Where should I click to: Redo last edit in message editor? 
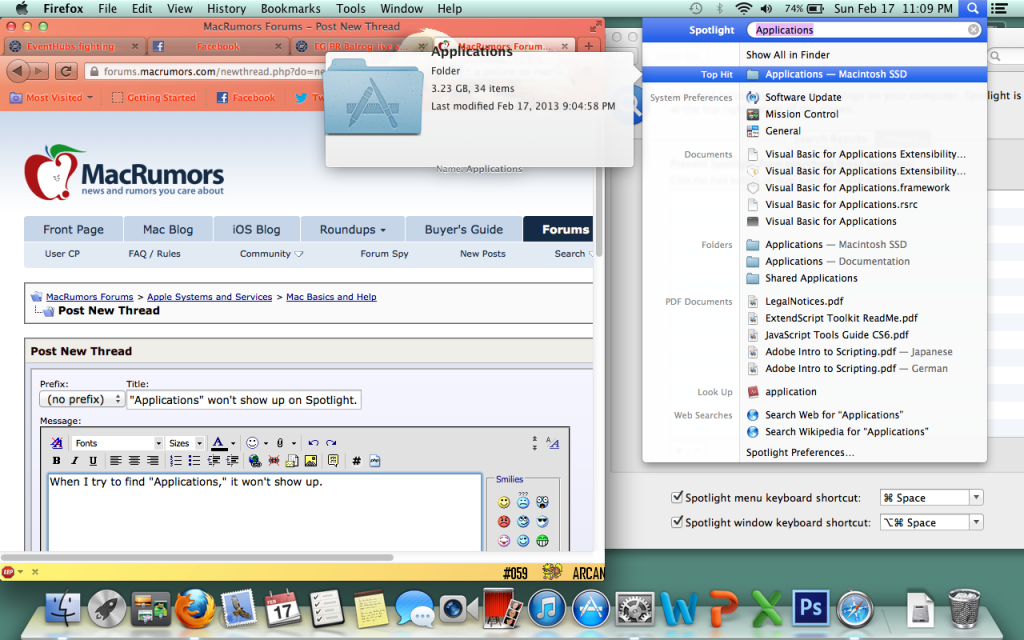[331, 443]
